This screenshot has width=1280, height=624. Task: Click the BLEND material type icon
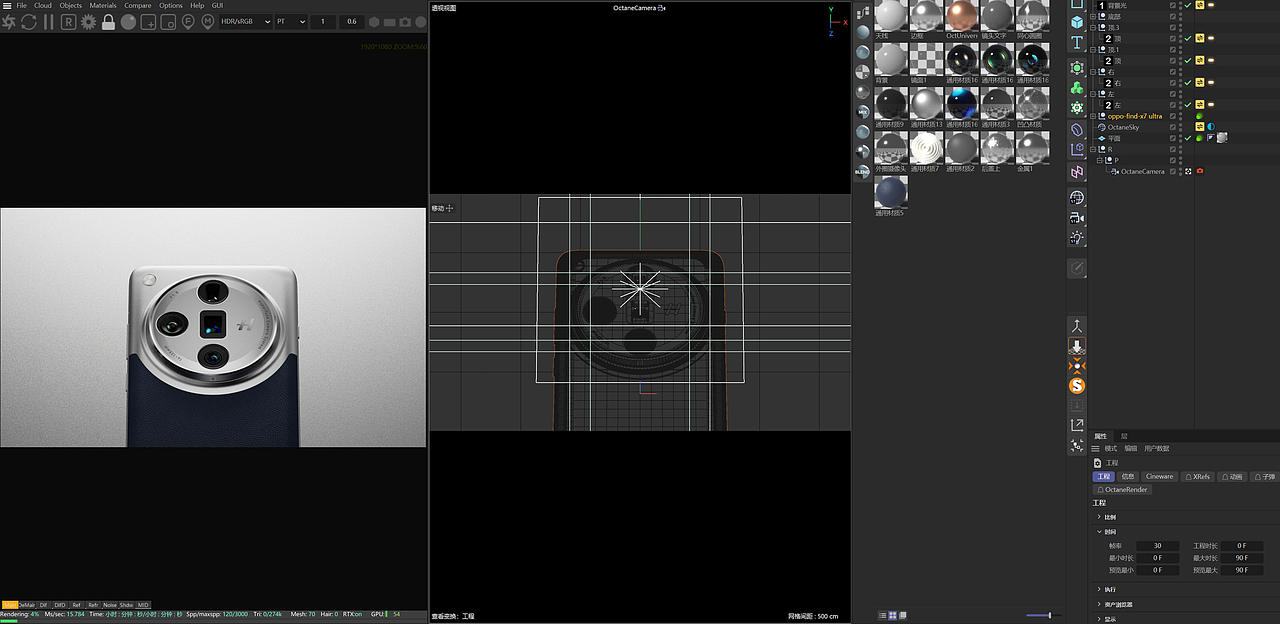[862, 171]
